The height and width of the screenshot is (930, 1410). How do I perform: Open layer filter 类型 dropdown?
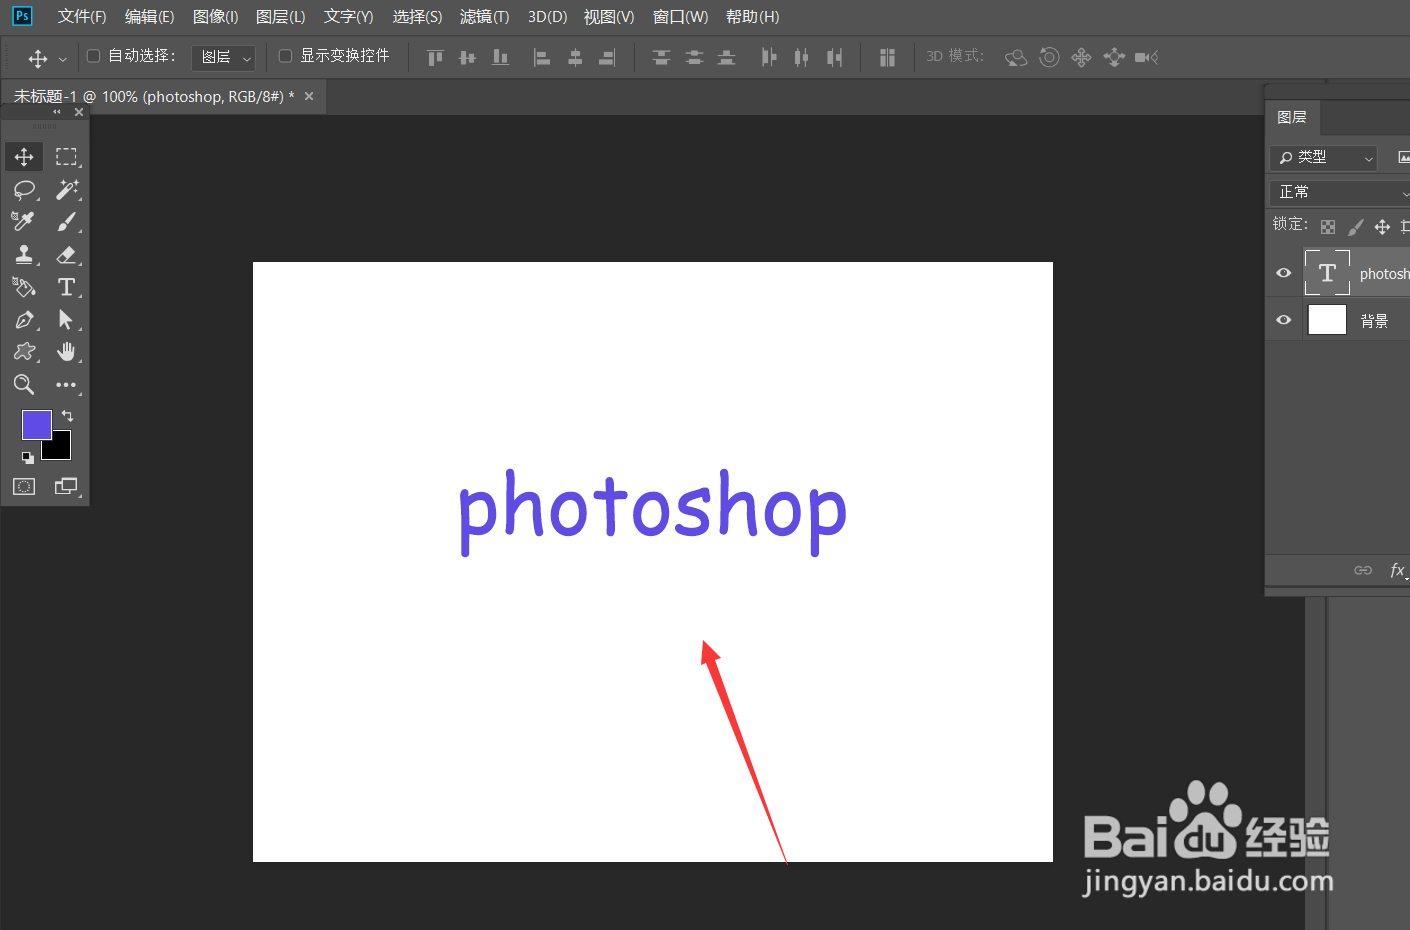1324,158
